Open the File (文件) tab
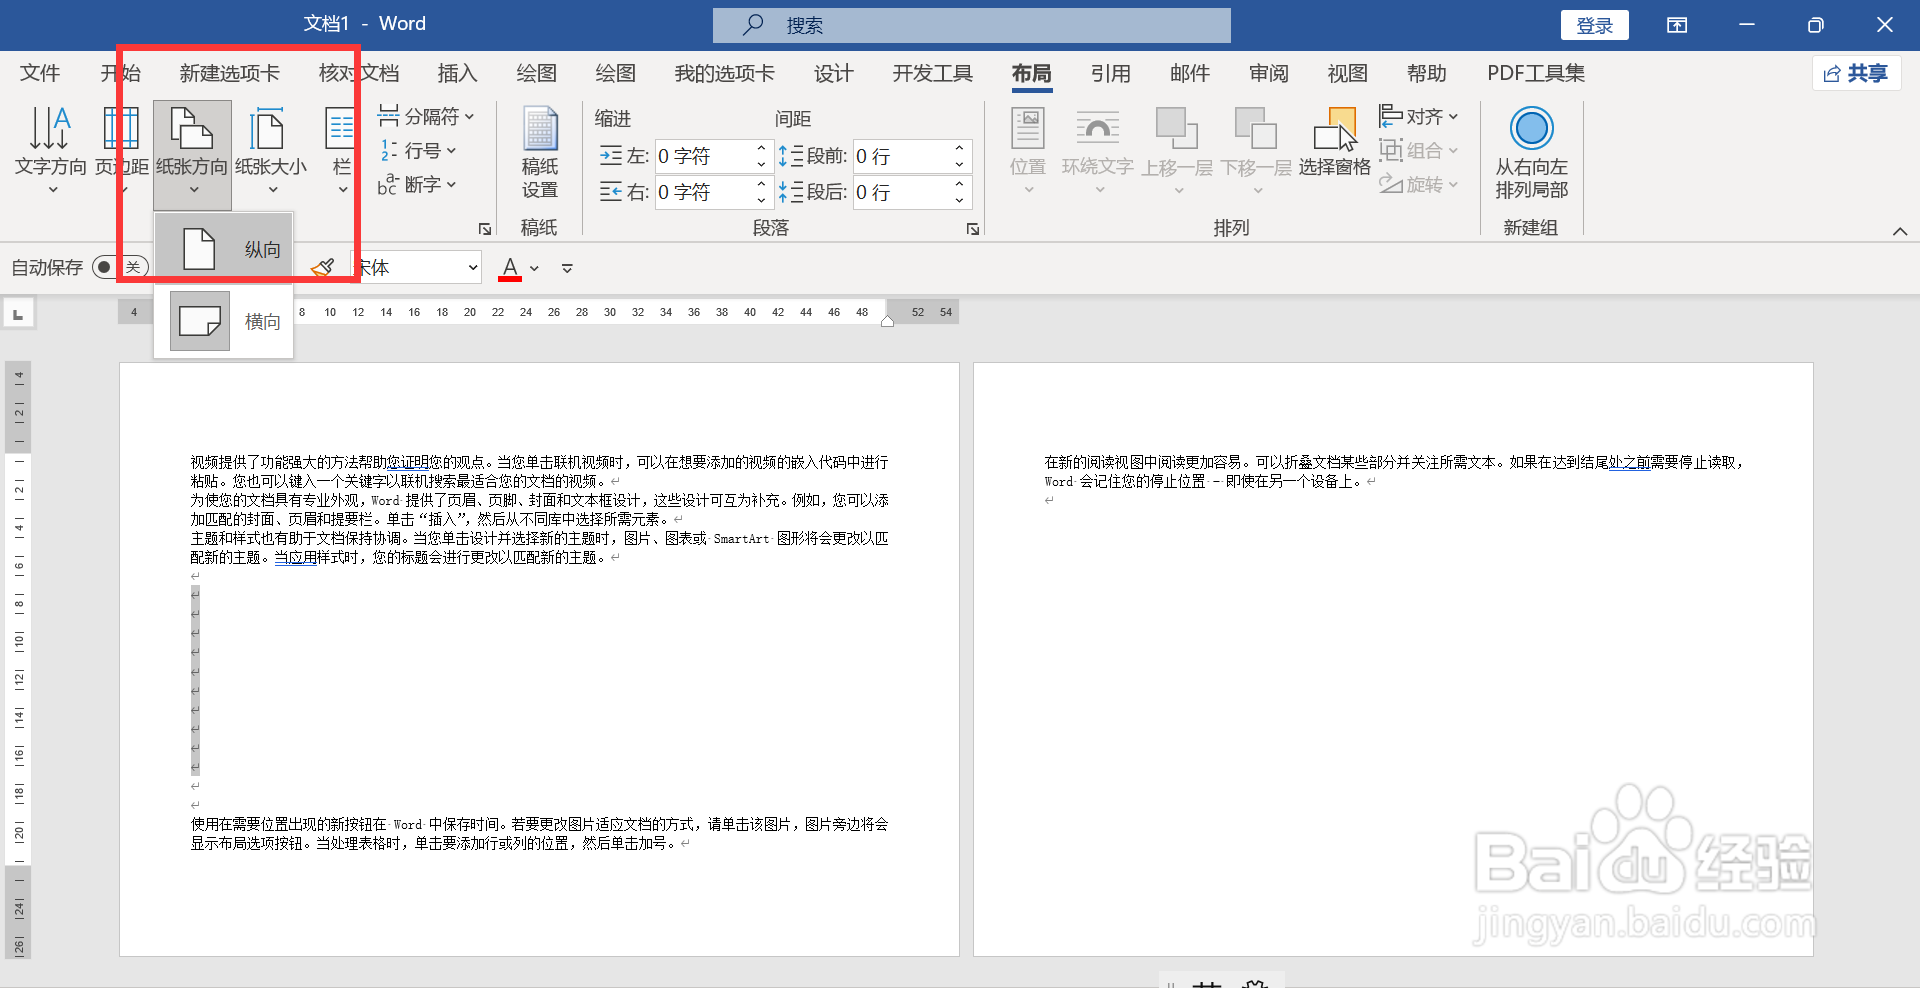Image resolution: width=1920 pixels, height=988 pixels. tap(40, 73)
